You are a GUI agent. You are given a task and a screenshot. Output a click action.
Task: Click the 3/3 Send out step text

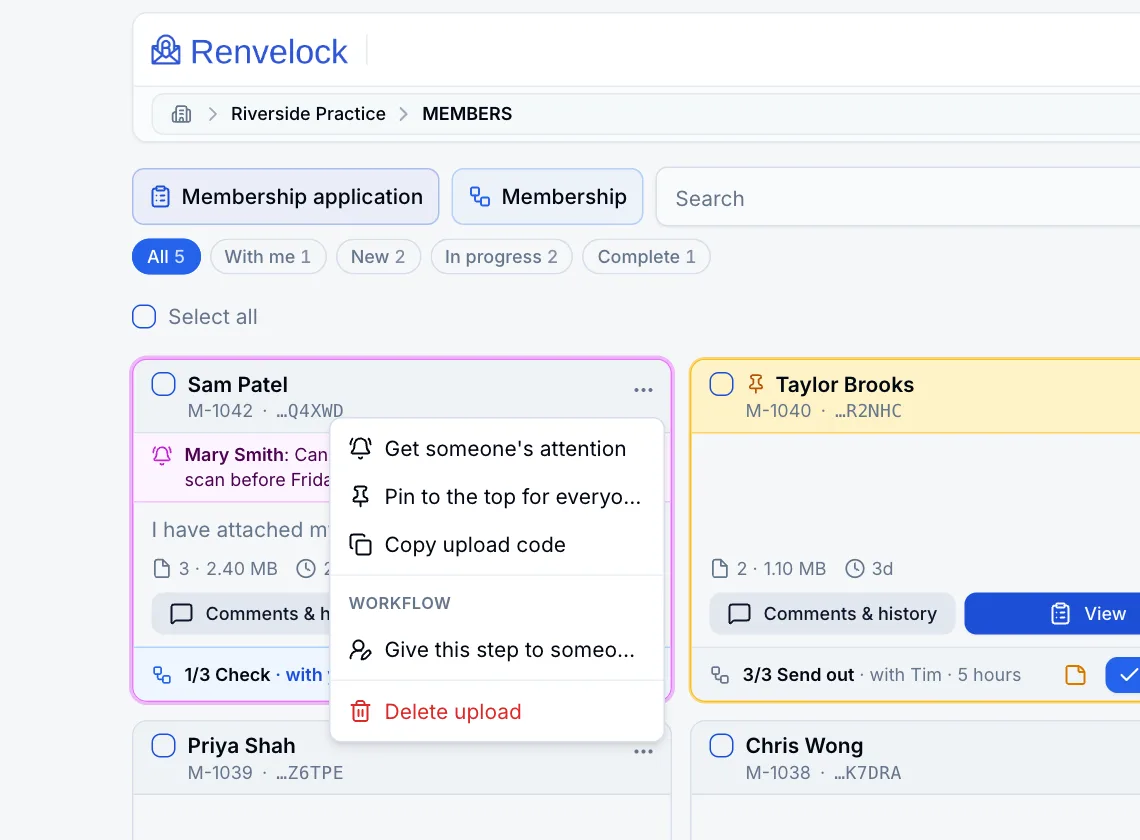click(798, 675)
